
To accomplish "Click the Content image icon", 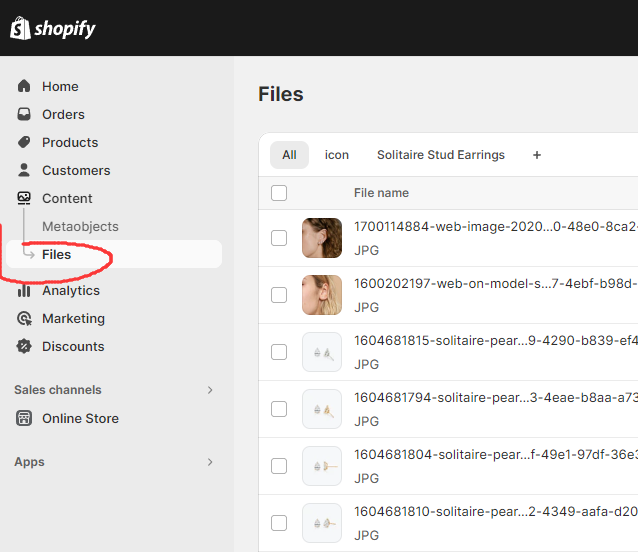I will coord(24,199).
